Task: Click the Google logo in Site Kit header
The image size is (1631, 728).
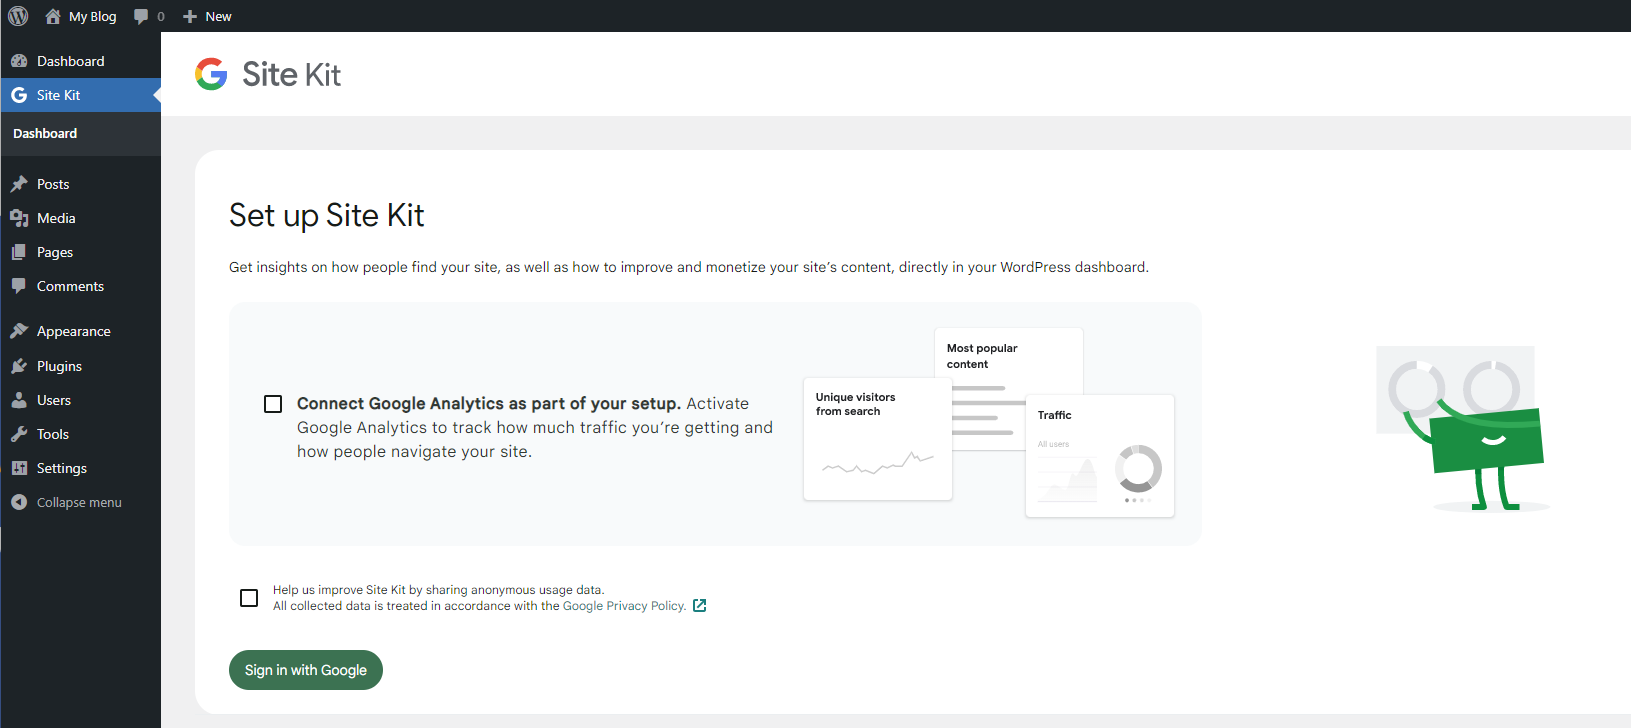Action: tap(211, 74)
